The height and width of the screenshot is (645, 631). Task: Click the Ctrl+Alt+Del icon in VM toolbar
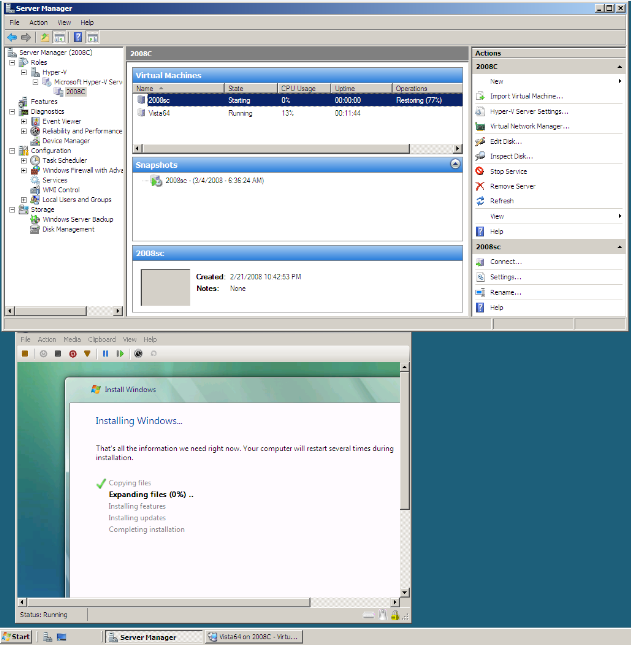(x=25, y=353)
